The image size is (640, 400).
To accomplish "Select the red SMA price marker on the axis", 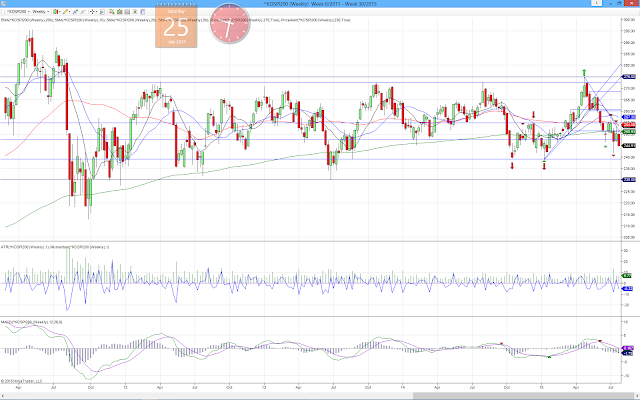I will pyautogui.click(x=629, y=125).
